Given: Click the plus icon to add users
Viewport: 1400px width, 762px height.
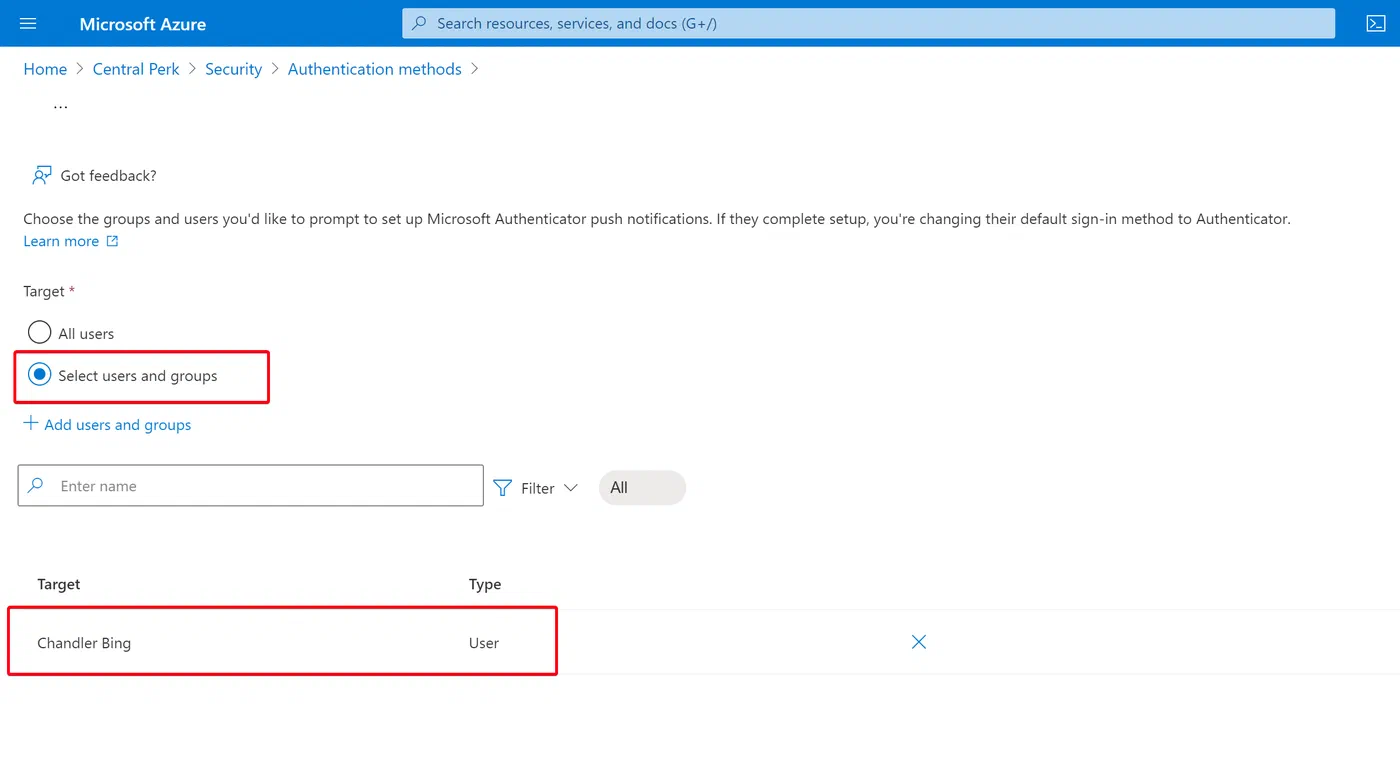Looking at the screenshot, I should click(x=31, y=423).
